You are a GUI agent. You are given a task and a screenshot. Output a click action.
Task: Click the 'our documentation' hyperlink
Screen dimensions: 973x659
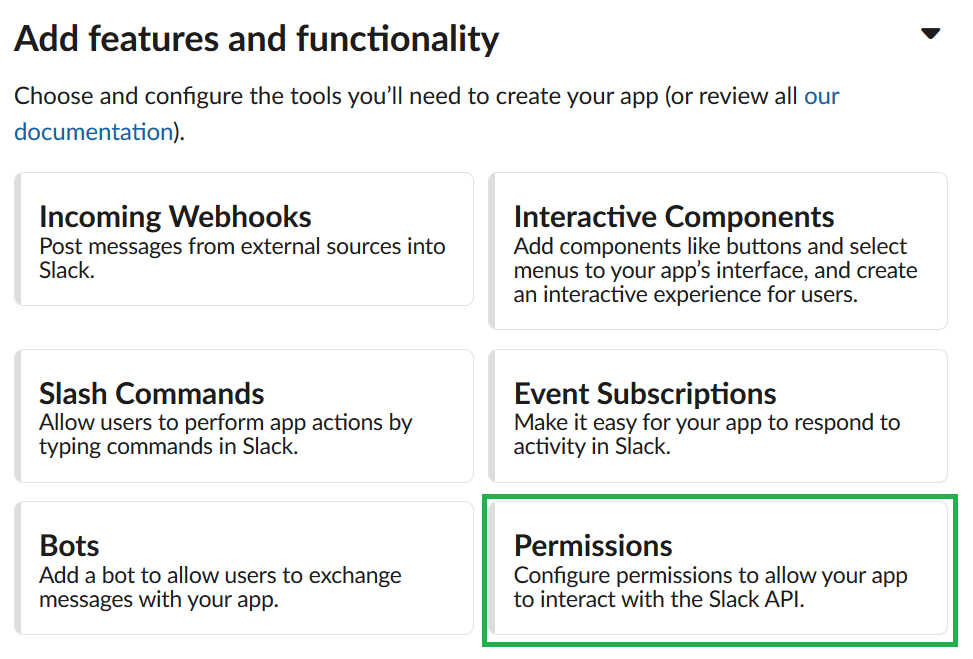point(93,131)
